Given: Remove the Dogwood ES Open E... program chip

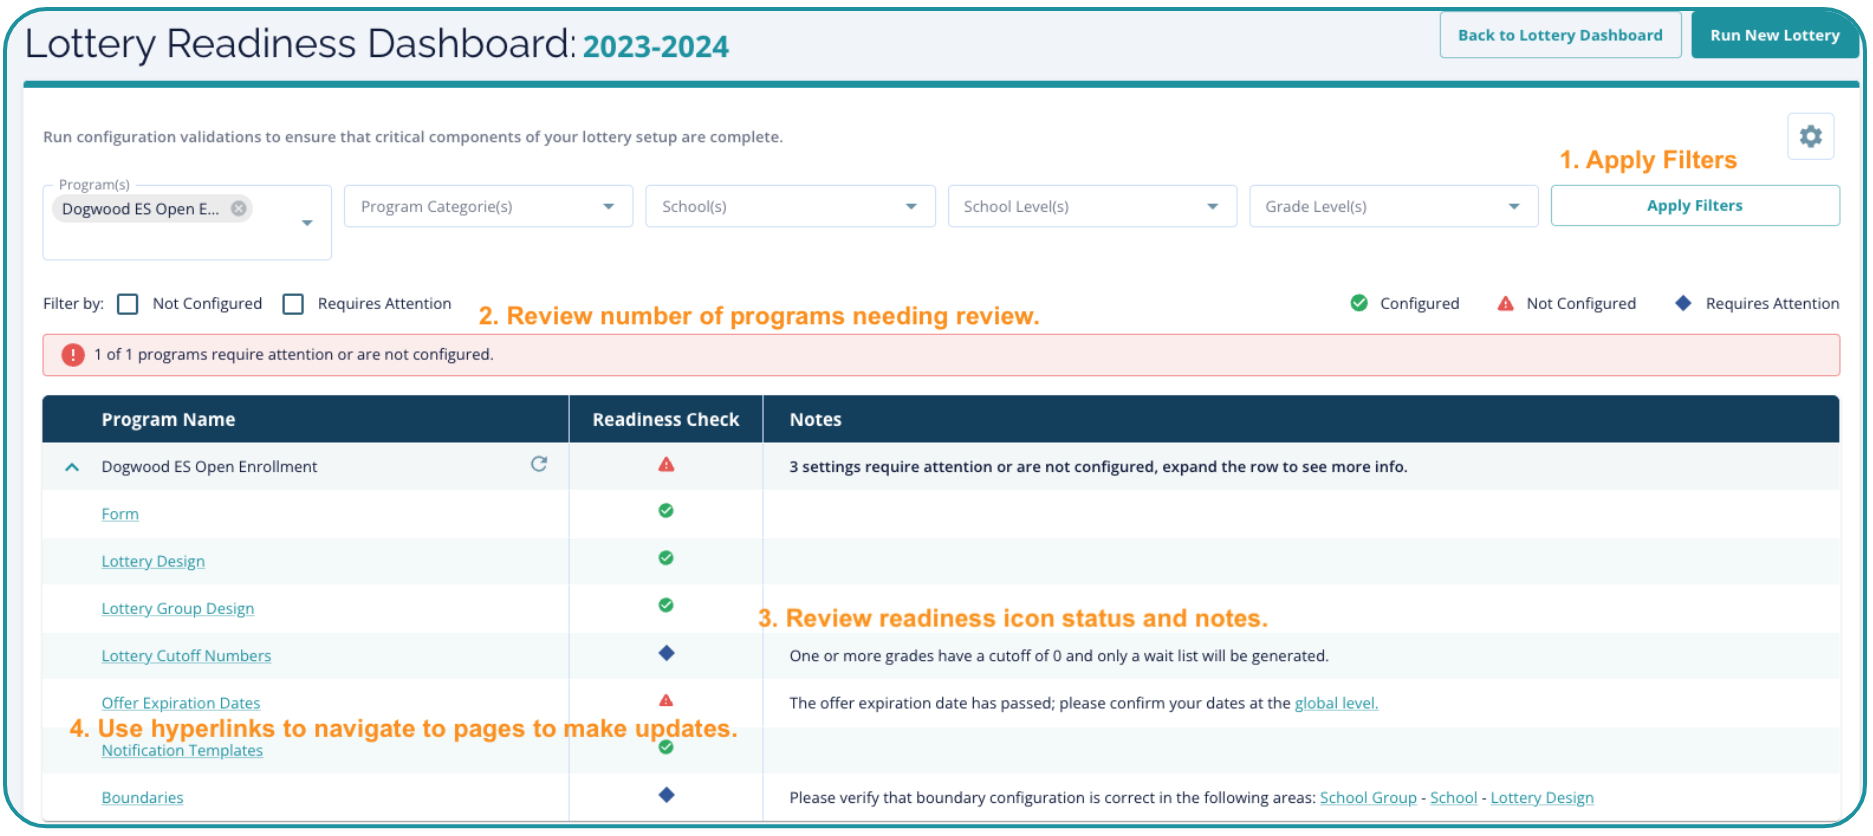Looking at the screenshot, I should 239,209.
